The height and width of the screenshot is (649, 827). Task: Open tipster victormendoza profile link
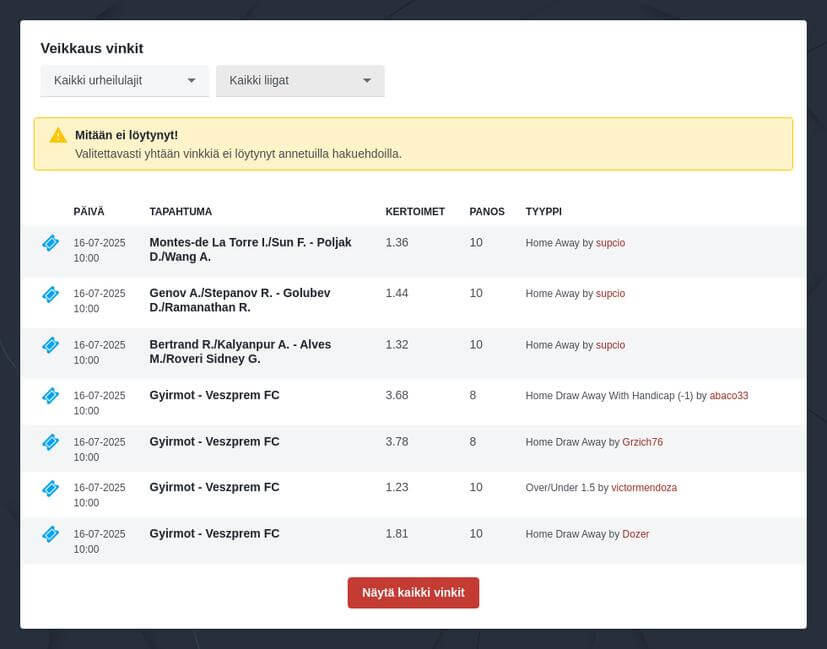644,488
